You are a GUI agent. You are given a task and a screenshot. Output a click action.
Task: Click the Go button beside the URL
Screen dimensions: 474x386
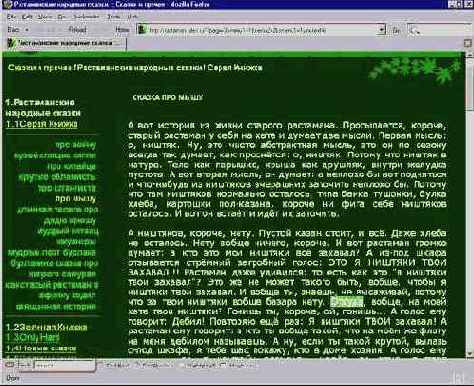[396, 30]
